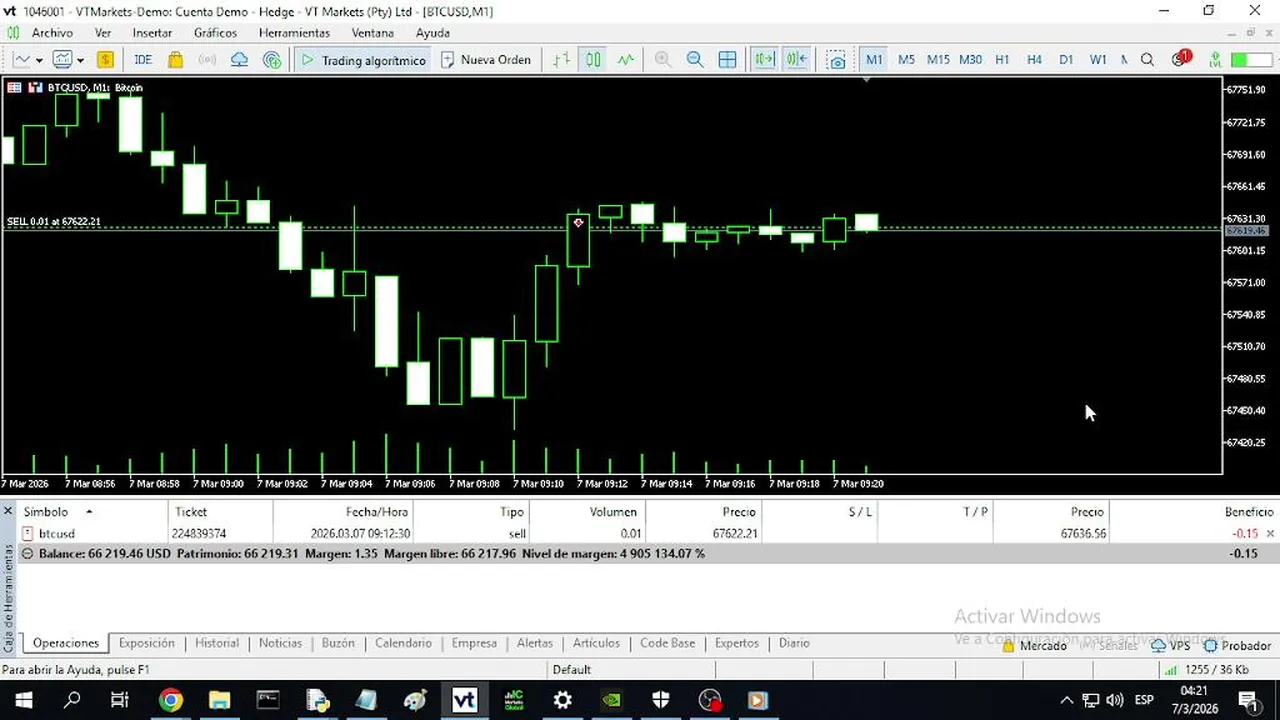1280x720 pixels.
Task: Switch to the Calendario tab
Action: tap(404, 643)
